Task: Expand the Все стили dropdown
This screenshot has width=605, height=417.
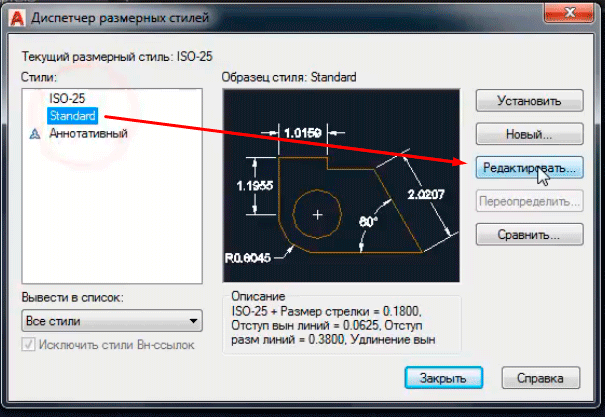Action: (112, 321)
